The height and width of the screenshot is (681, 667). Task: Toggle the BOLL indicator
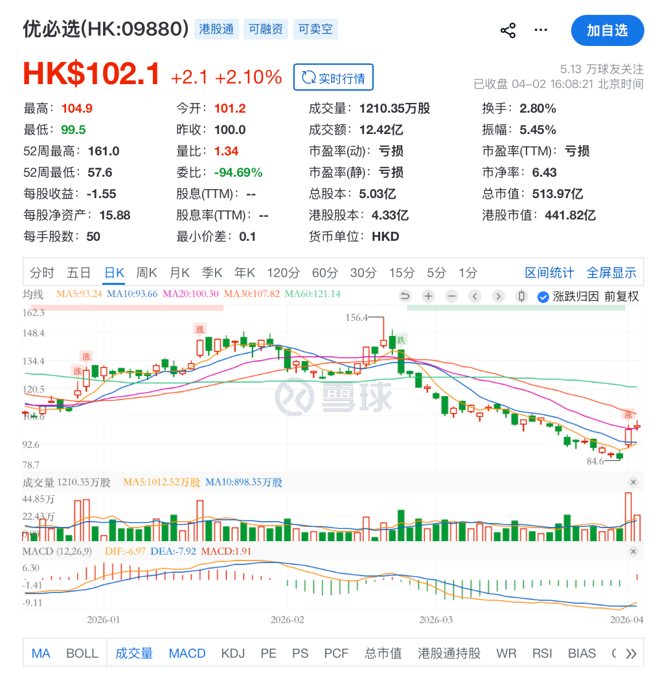click(82, 653)
